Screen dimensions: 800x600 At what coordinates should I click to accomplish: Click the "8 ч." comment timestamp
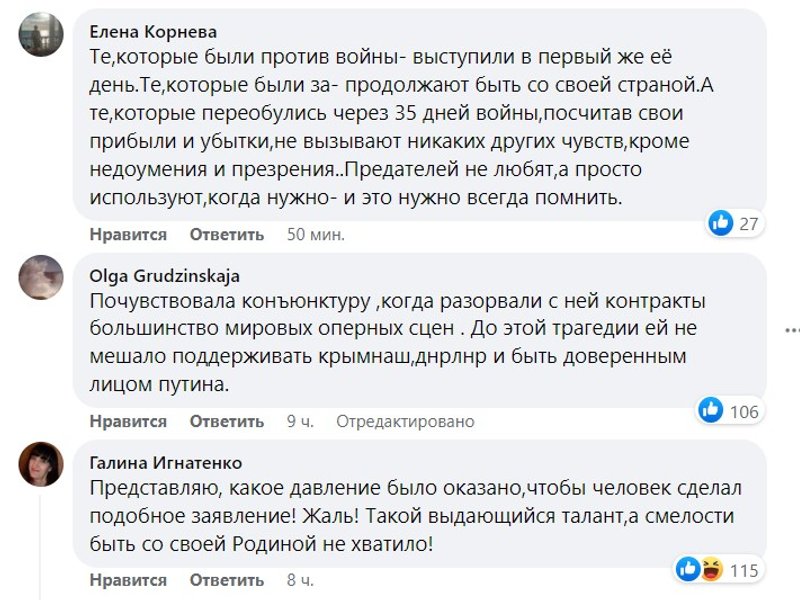coord(300,580)
